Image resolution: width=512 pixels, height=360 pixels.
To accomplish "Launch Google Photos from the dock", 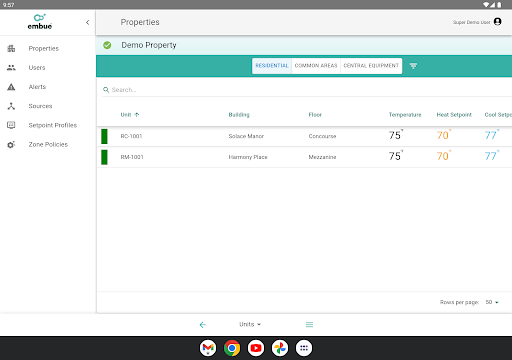I will click(280, 348).
